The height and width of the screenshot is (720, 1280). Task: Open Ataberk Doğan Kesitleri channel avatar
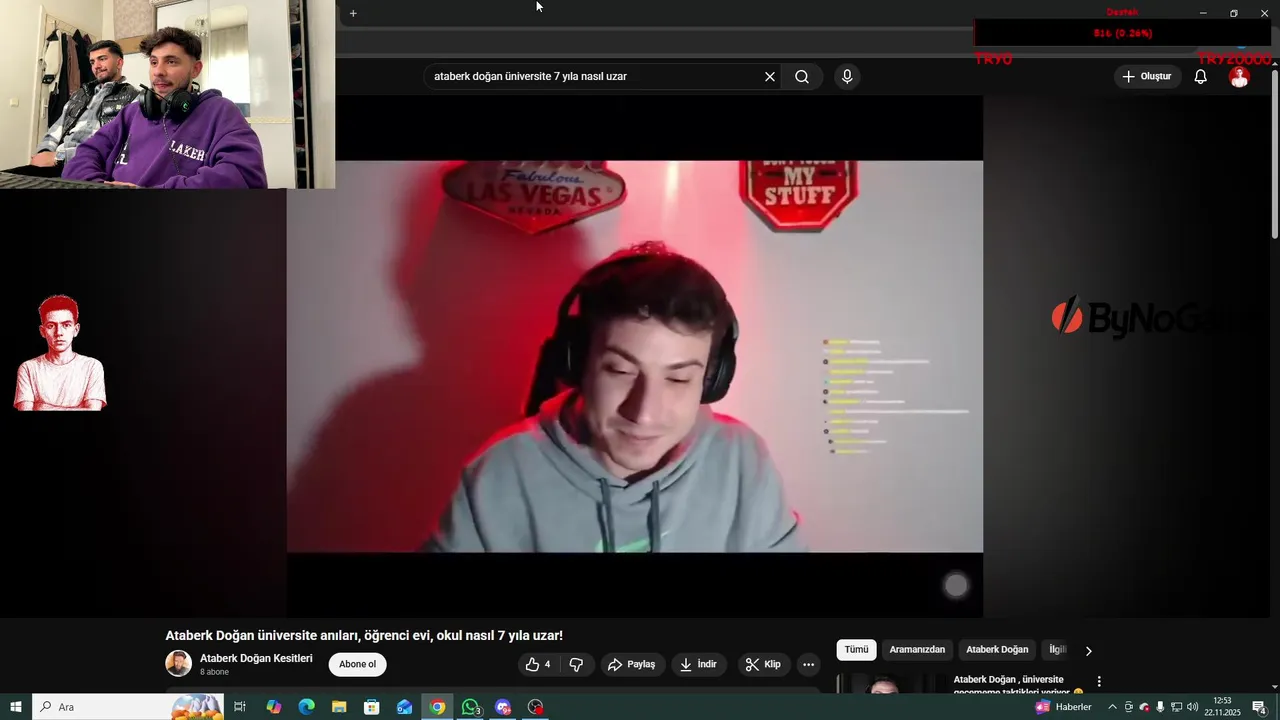(x=178, y=663)
